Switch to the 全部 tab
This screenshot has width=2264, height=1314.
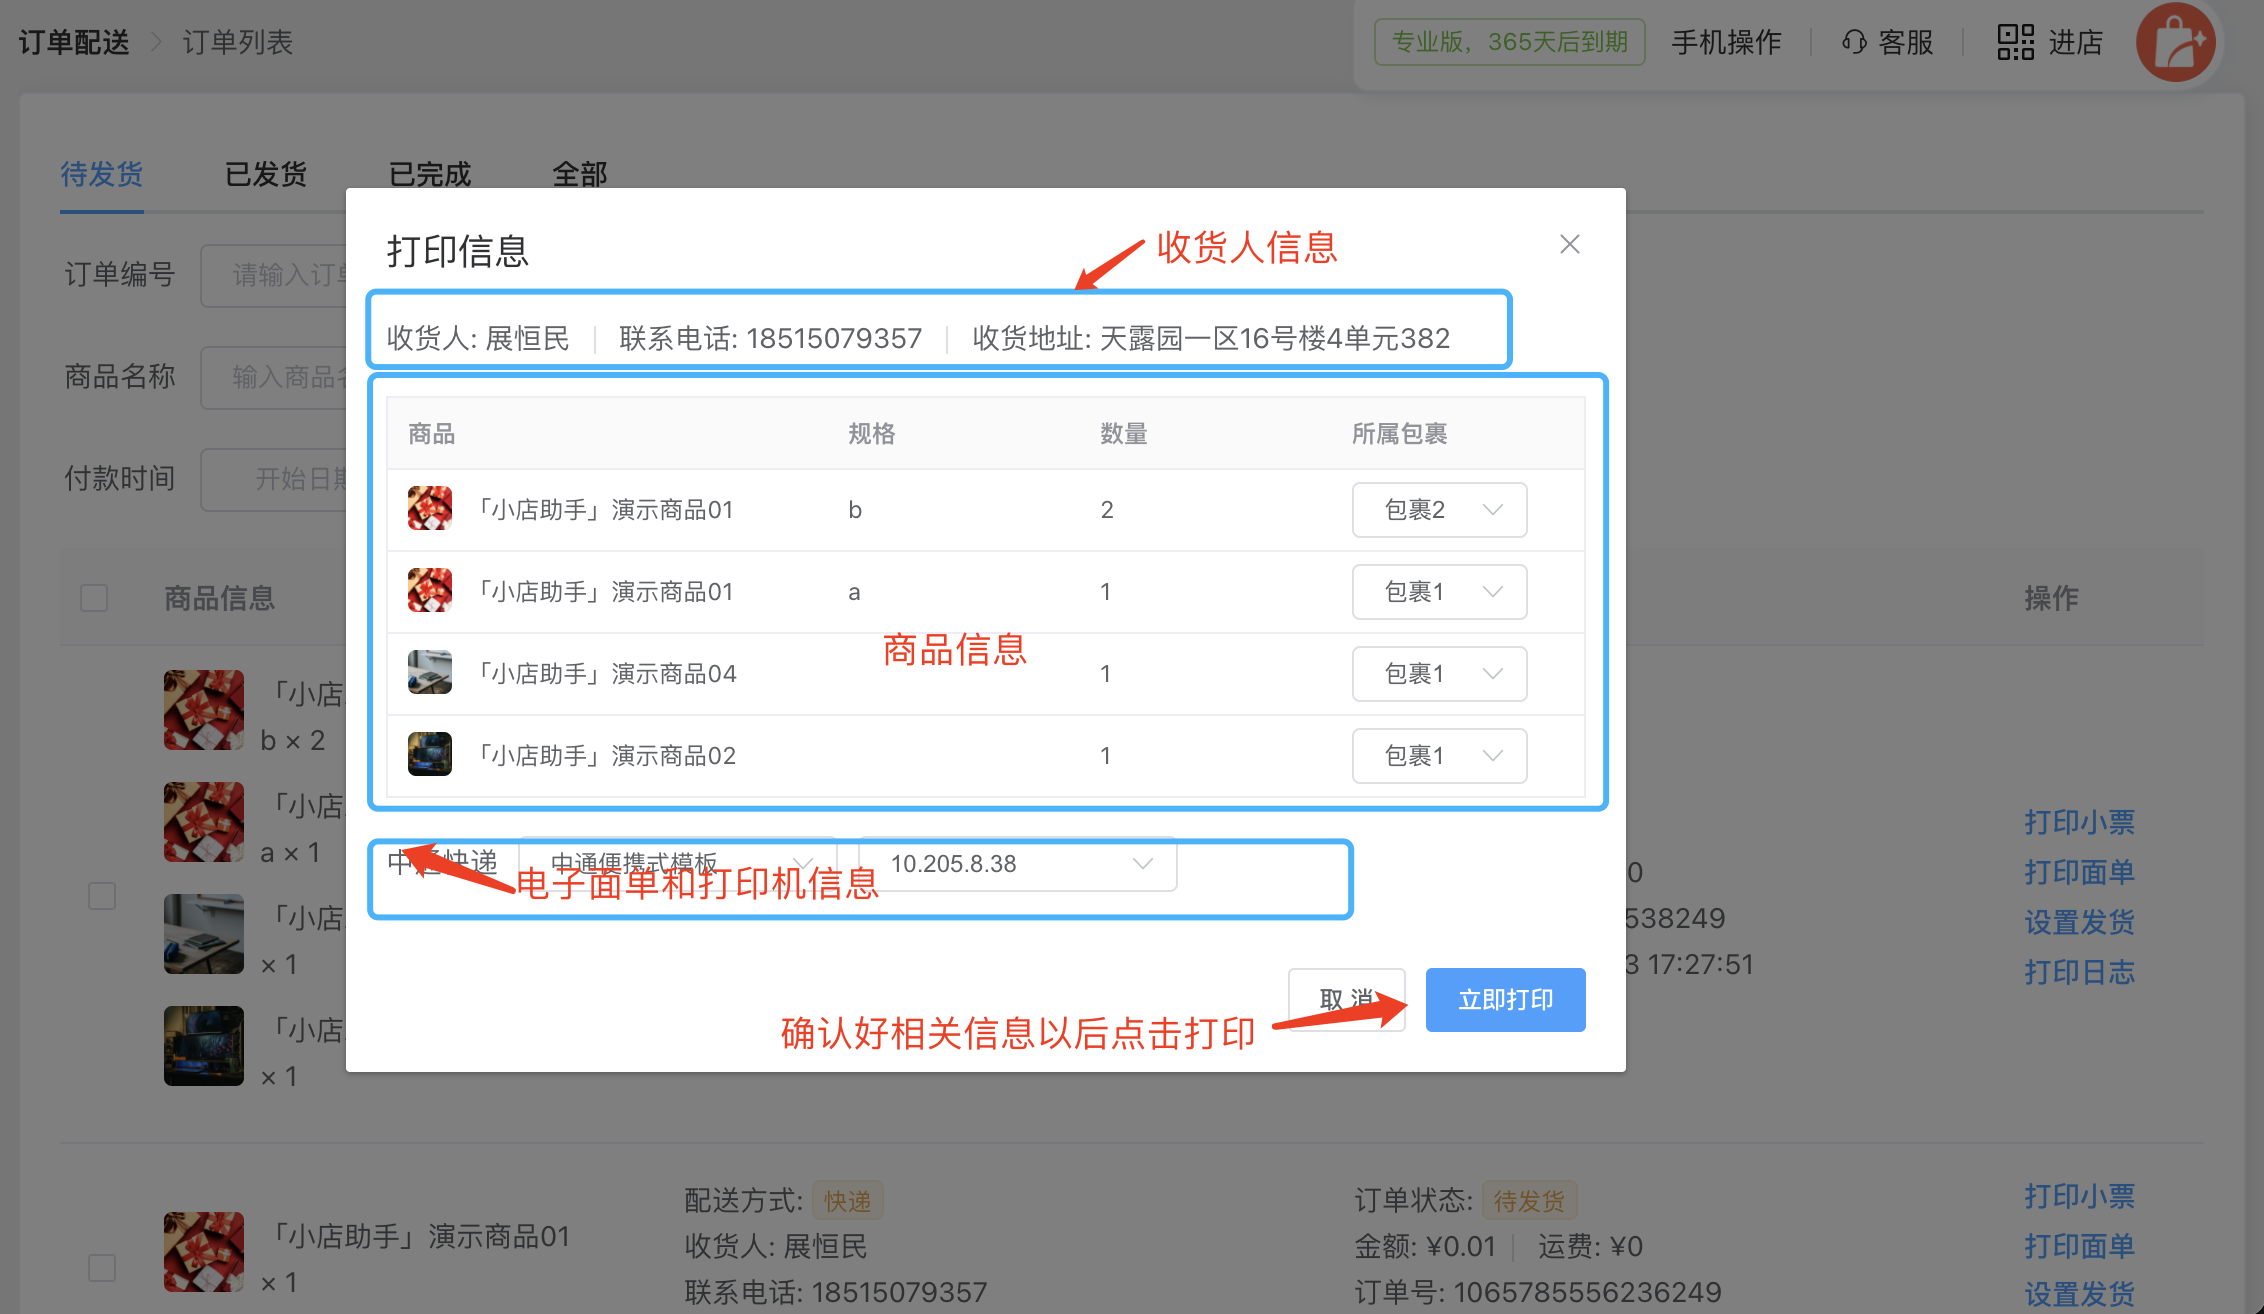point(580,175)
